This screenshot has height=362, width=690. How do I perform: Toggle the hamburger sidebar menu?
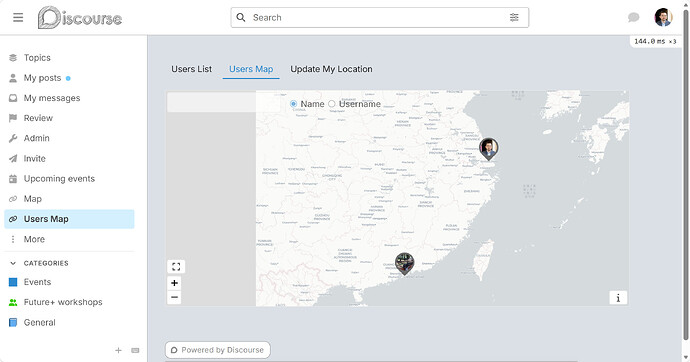tap(18, 18)
